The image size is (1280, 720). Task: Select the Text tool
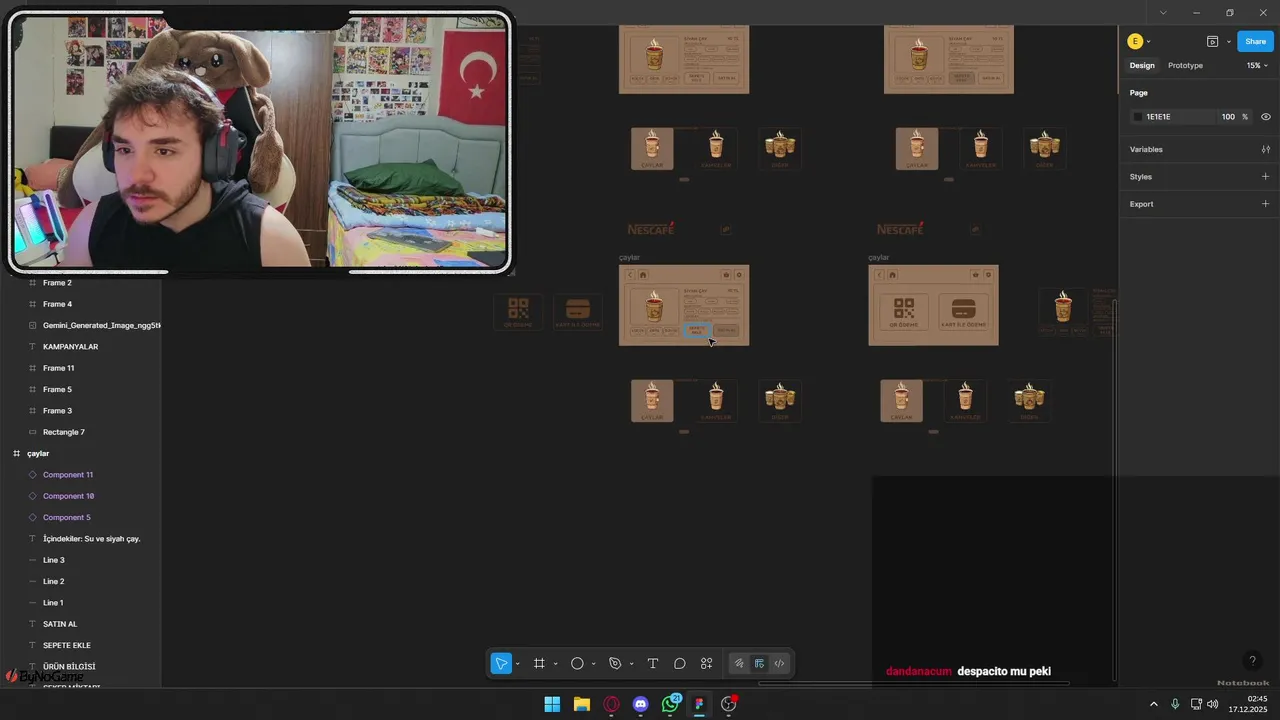[x=653, y=663]
